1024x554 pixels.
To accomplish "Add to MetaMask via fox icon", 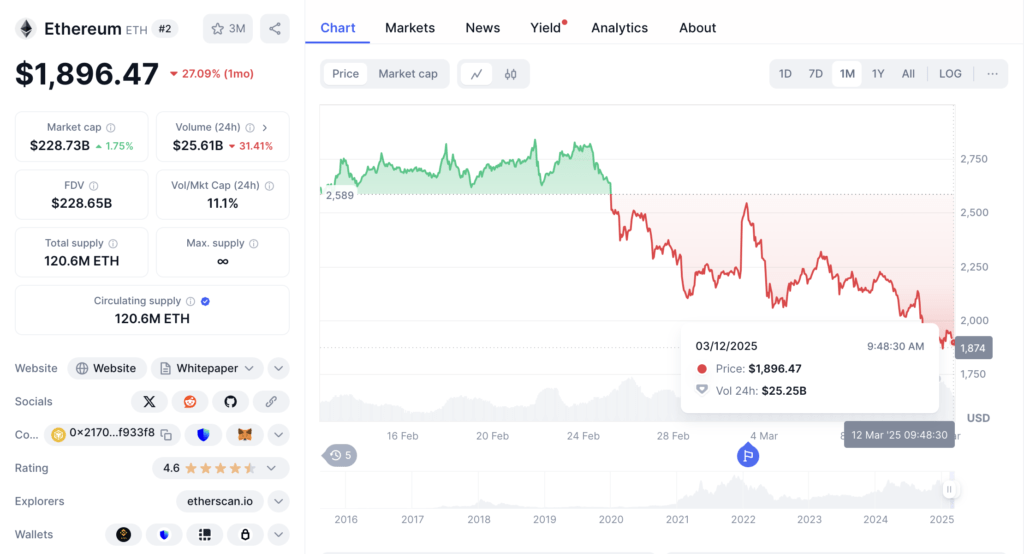I will 245,435.
